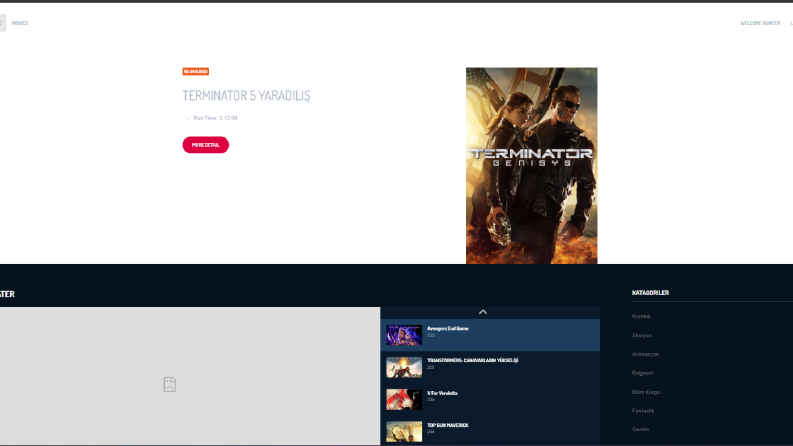This screenshot has height=446, width=793.
Task: Open the Terminator Genisys movie poster
Action: [x=532, y=166]
